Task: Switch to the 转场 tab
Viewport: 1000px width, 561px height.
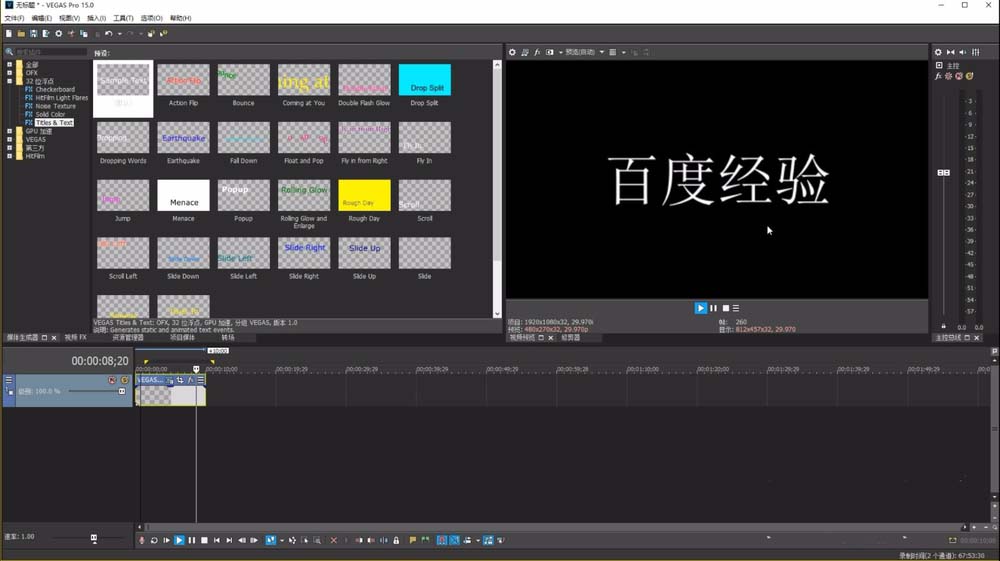Action: coord(228,337)
